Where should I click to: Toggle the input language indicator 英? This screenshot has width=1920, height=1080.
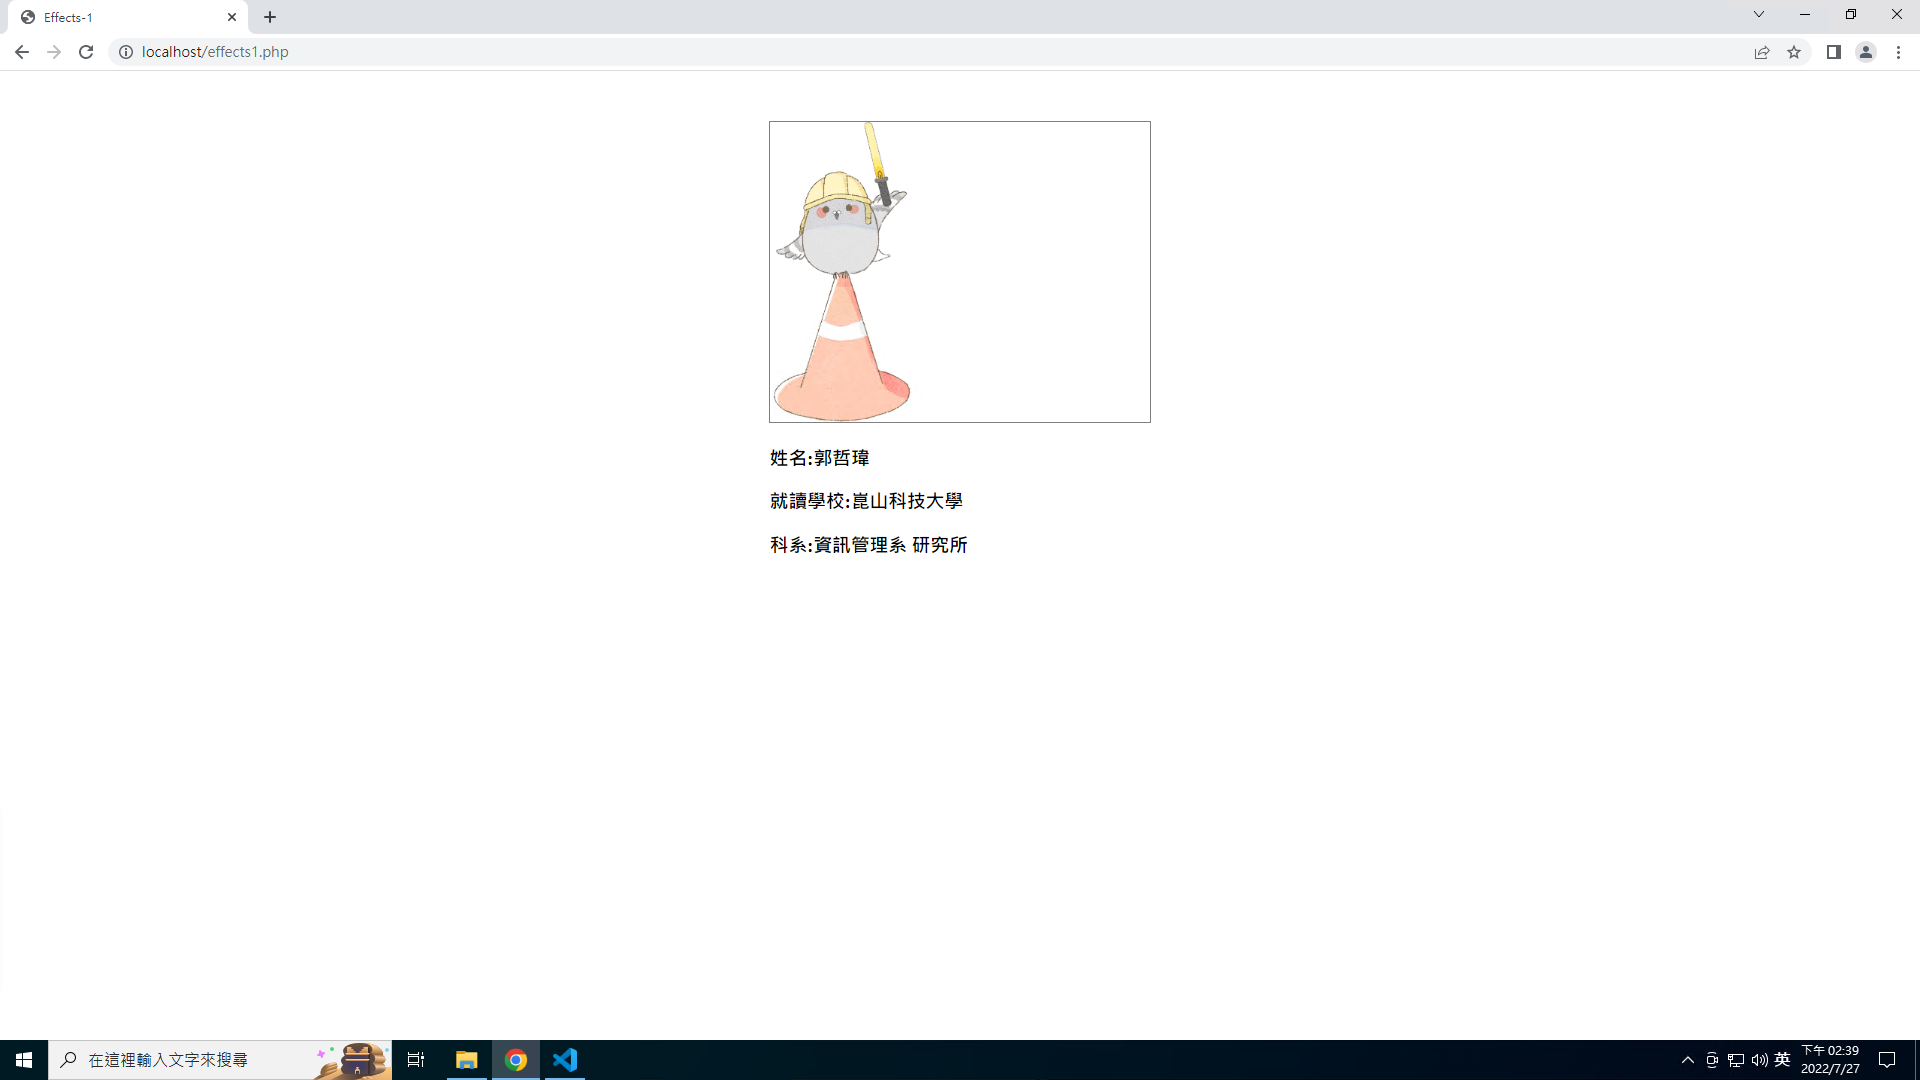[1782, 1060]
